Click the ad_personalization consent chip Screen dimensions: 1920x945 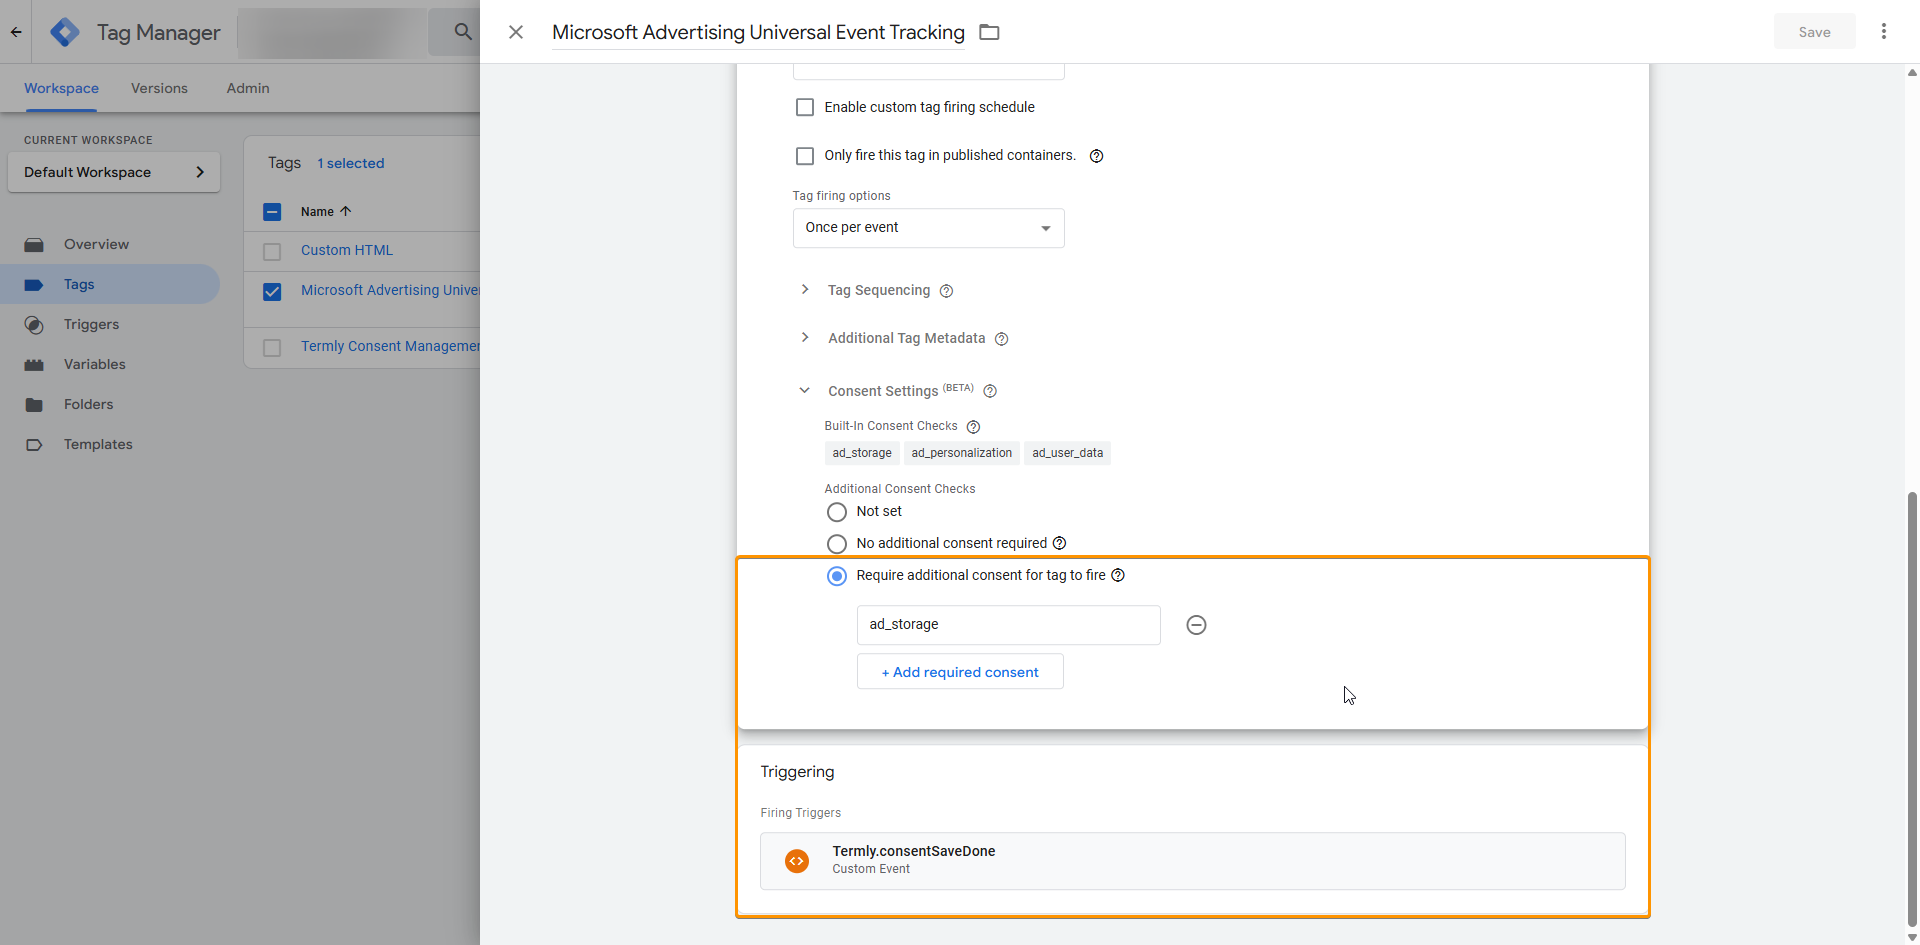click(962, 453)
